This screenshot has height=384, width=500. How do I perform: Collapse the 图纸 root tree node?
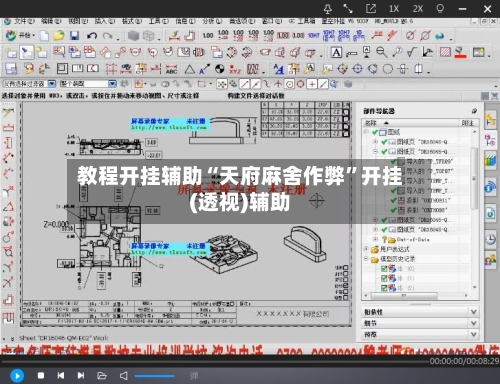(x=367, y=132)
